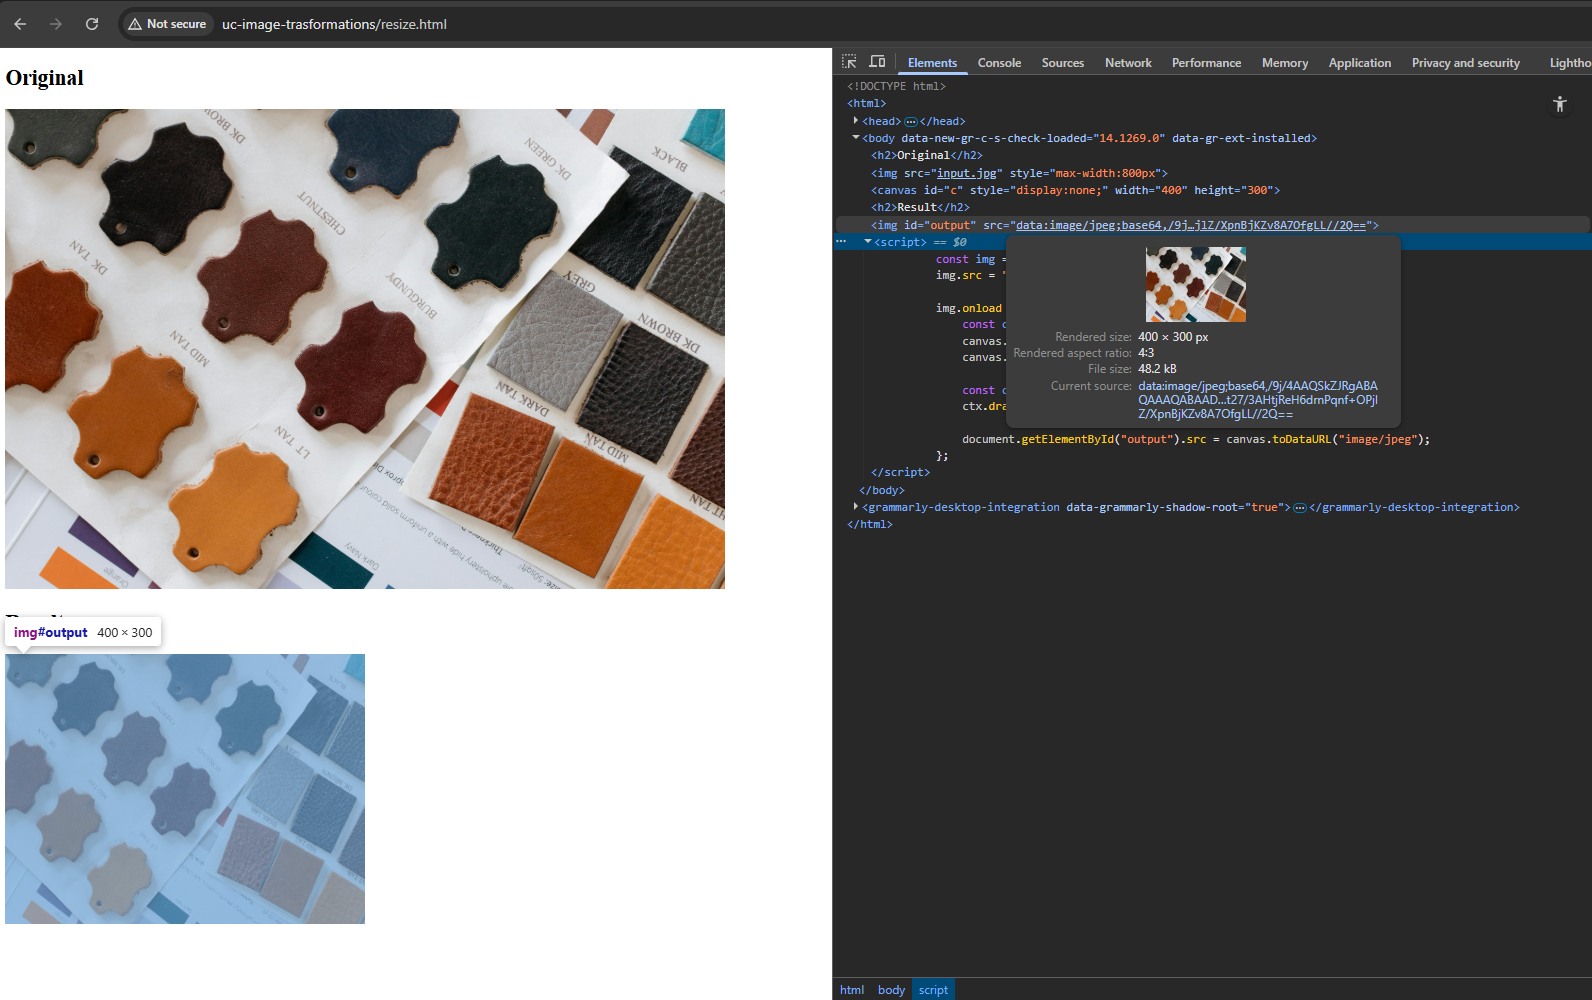The width and height of the screenshot is (1592, 1000).
Task: Switch to the Elements tab
Action: pos(932,63)
